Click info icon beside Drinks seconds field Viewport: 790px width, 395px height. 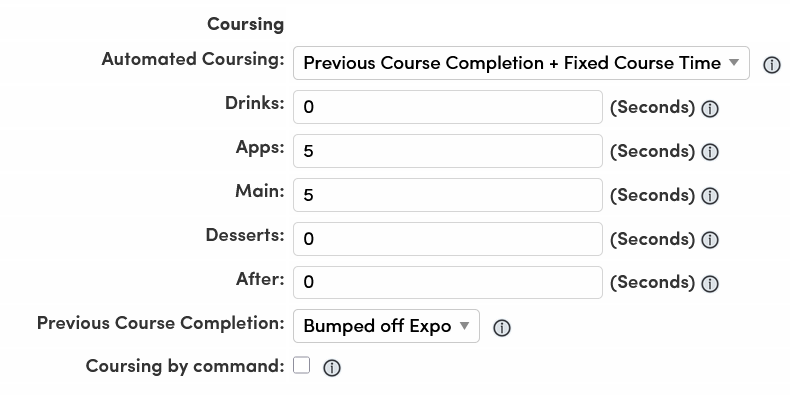tap(710, 109)
